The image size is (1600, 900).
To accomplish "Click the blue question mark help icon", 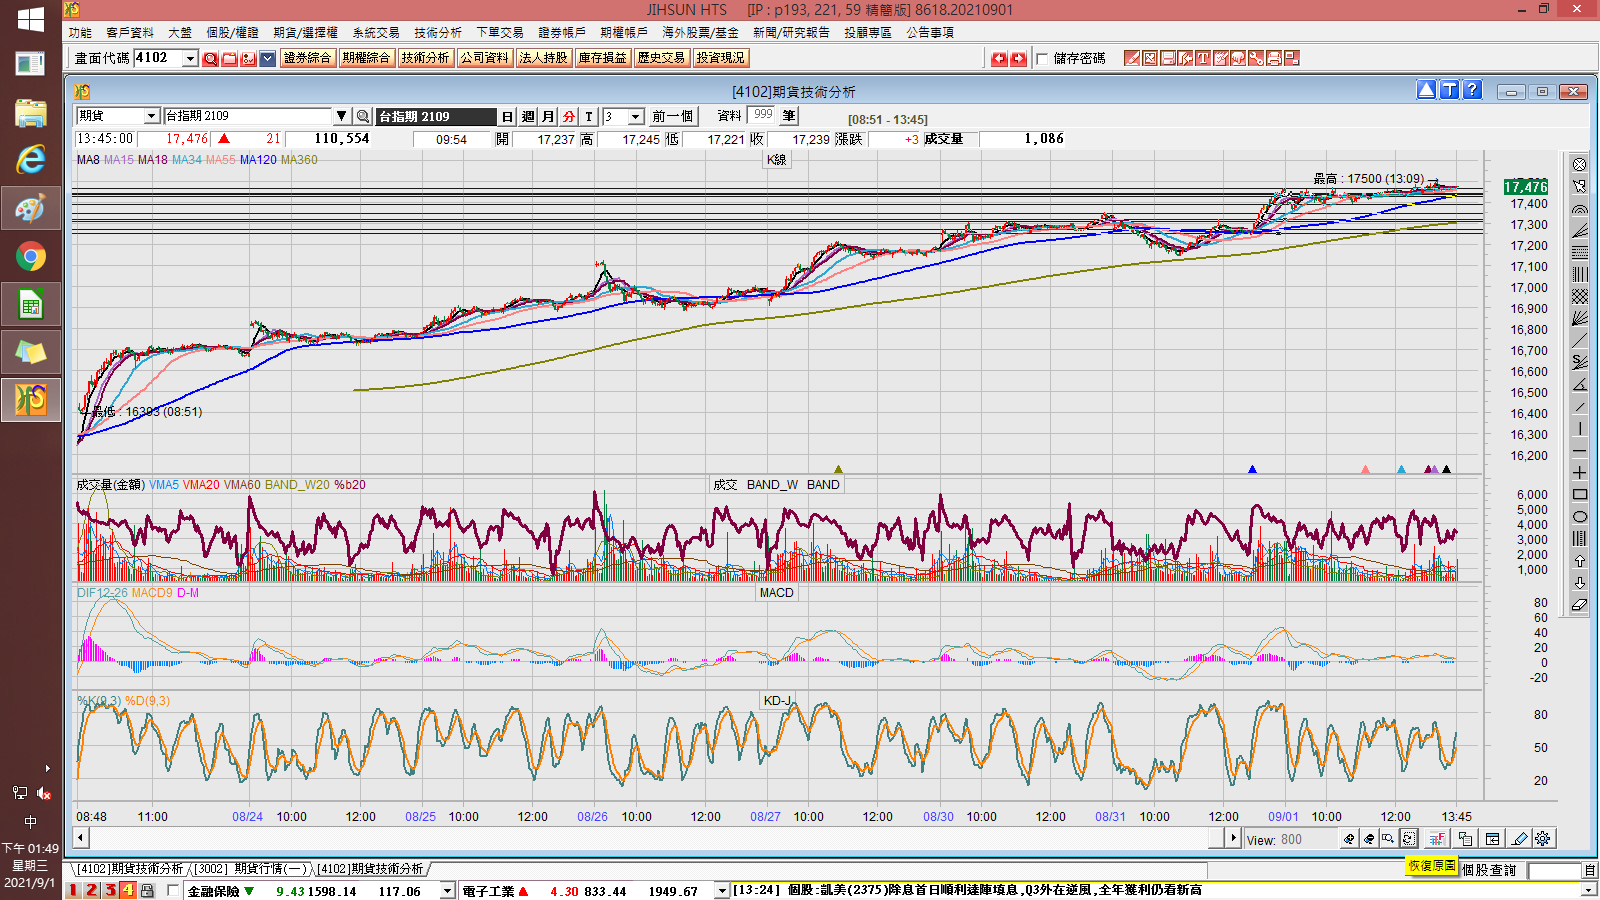I will tap(1472, 90).
